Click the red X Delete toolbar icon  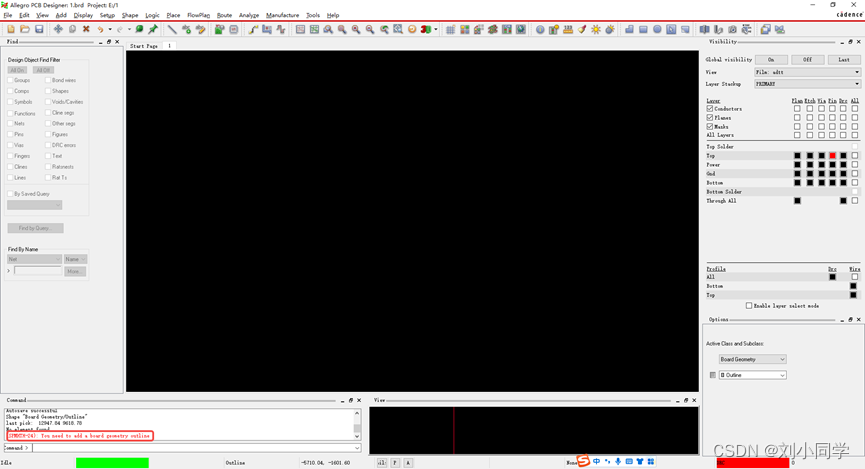pyautogui.click(x=86, y=30)
